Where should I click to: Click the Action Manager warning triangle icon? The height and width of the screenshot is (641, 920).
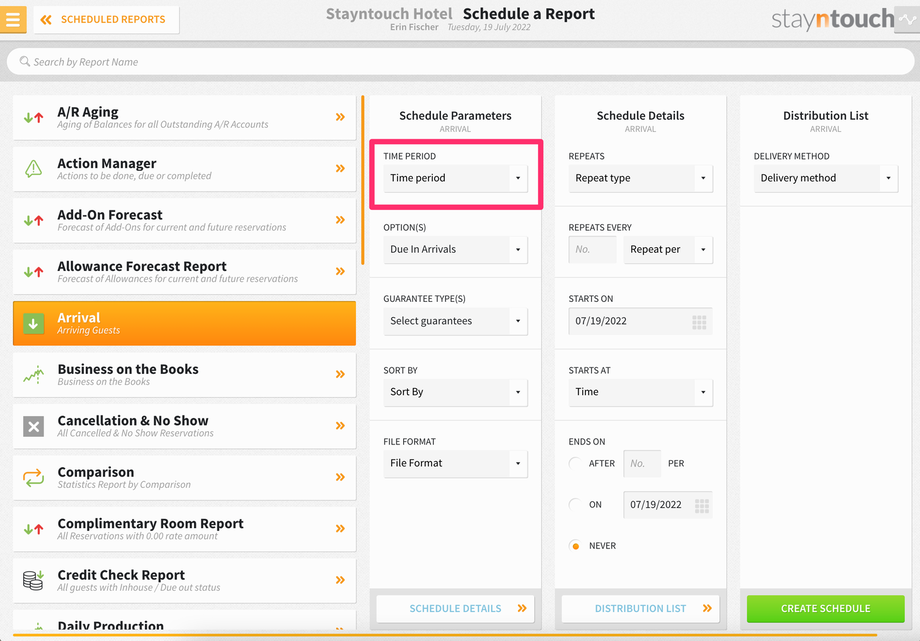click(x=33, y=169)
